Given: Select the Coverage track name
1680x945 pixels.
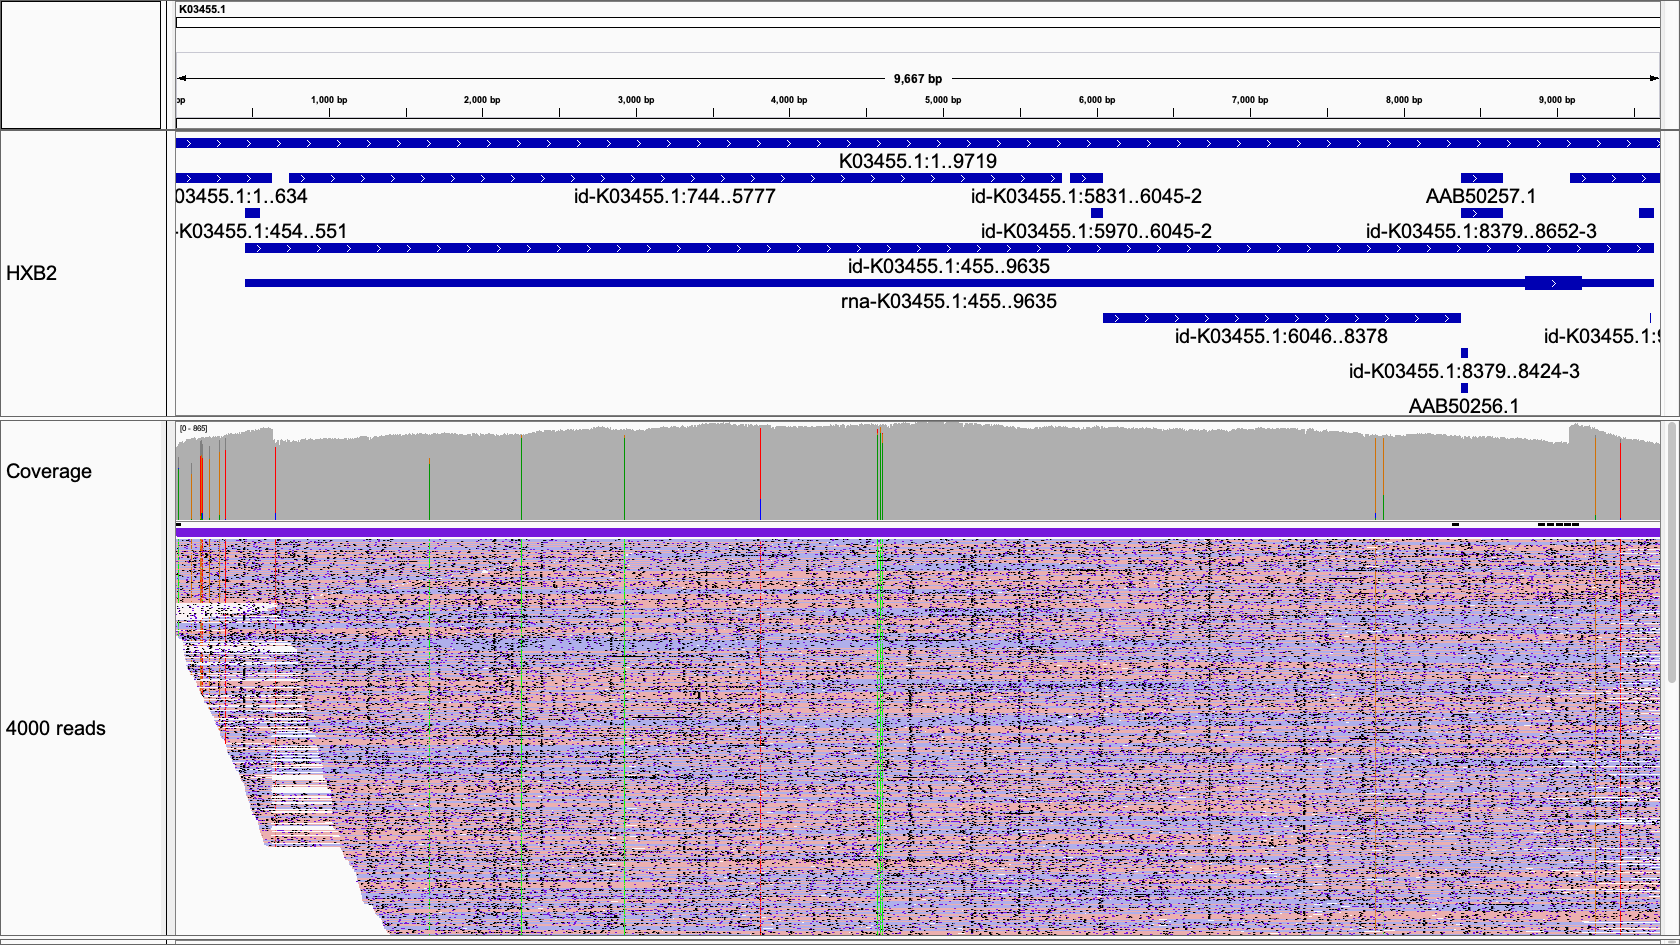Looking at the screenshot, I should (49, 471).
